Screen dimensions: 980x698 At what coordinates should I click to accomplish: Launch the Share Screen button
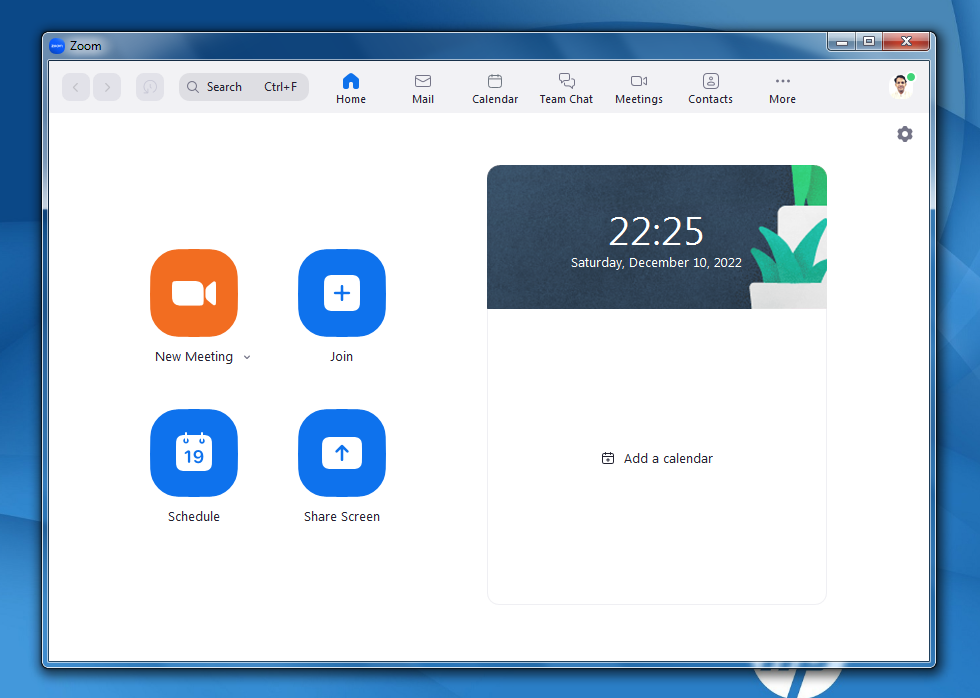342,452
